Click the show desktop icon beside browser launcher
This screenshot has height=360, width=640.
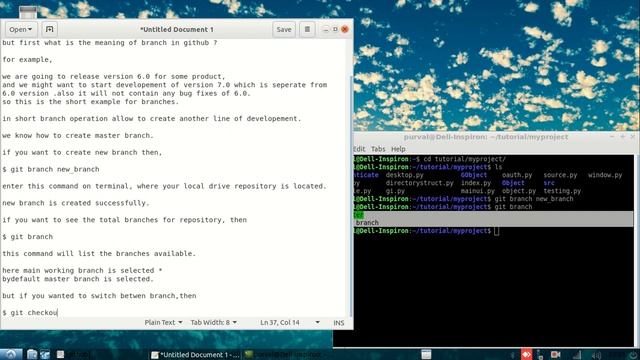(60, 354)
